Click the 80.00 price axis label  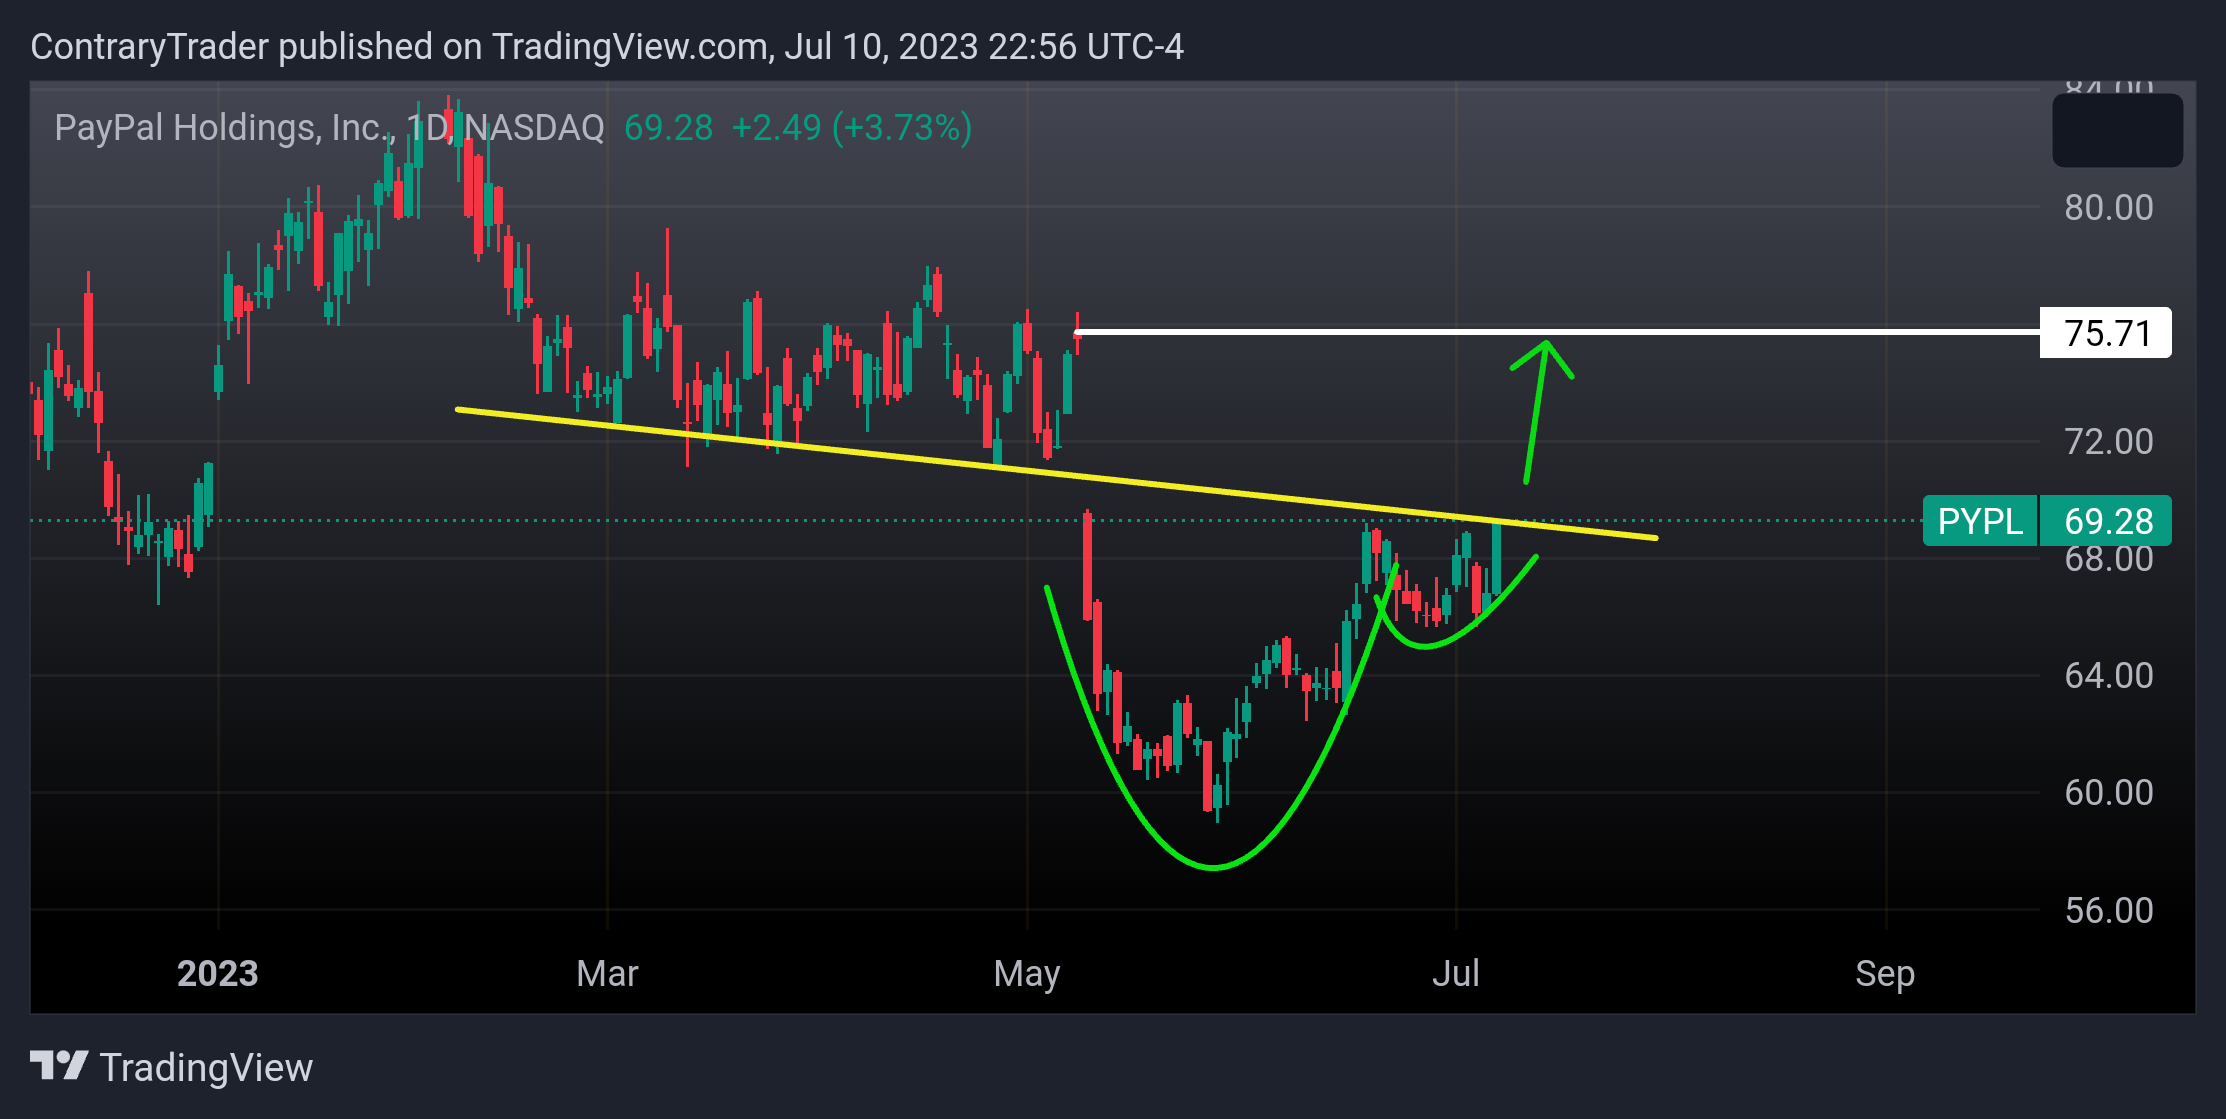point(2108,208)
